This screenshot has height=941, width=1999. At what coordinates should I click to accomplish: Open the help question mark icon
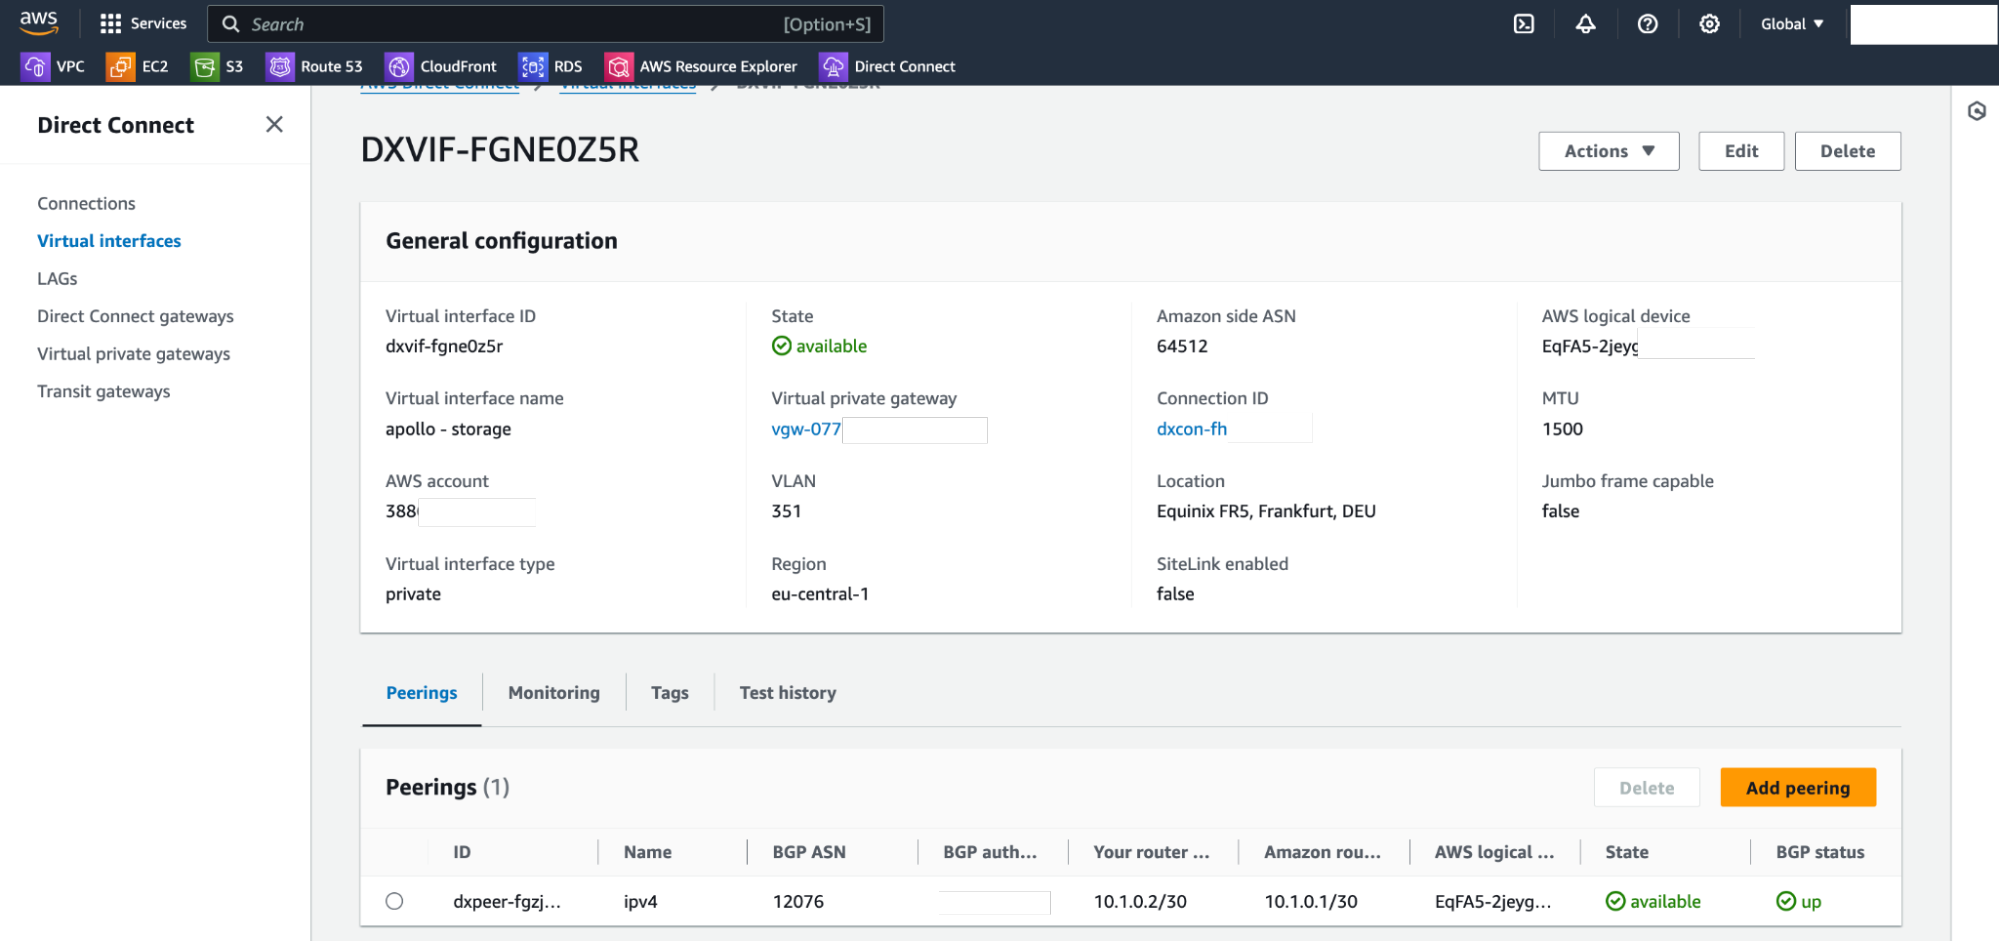pyautogui.click(x=1647, y=24)
